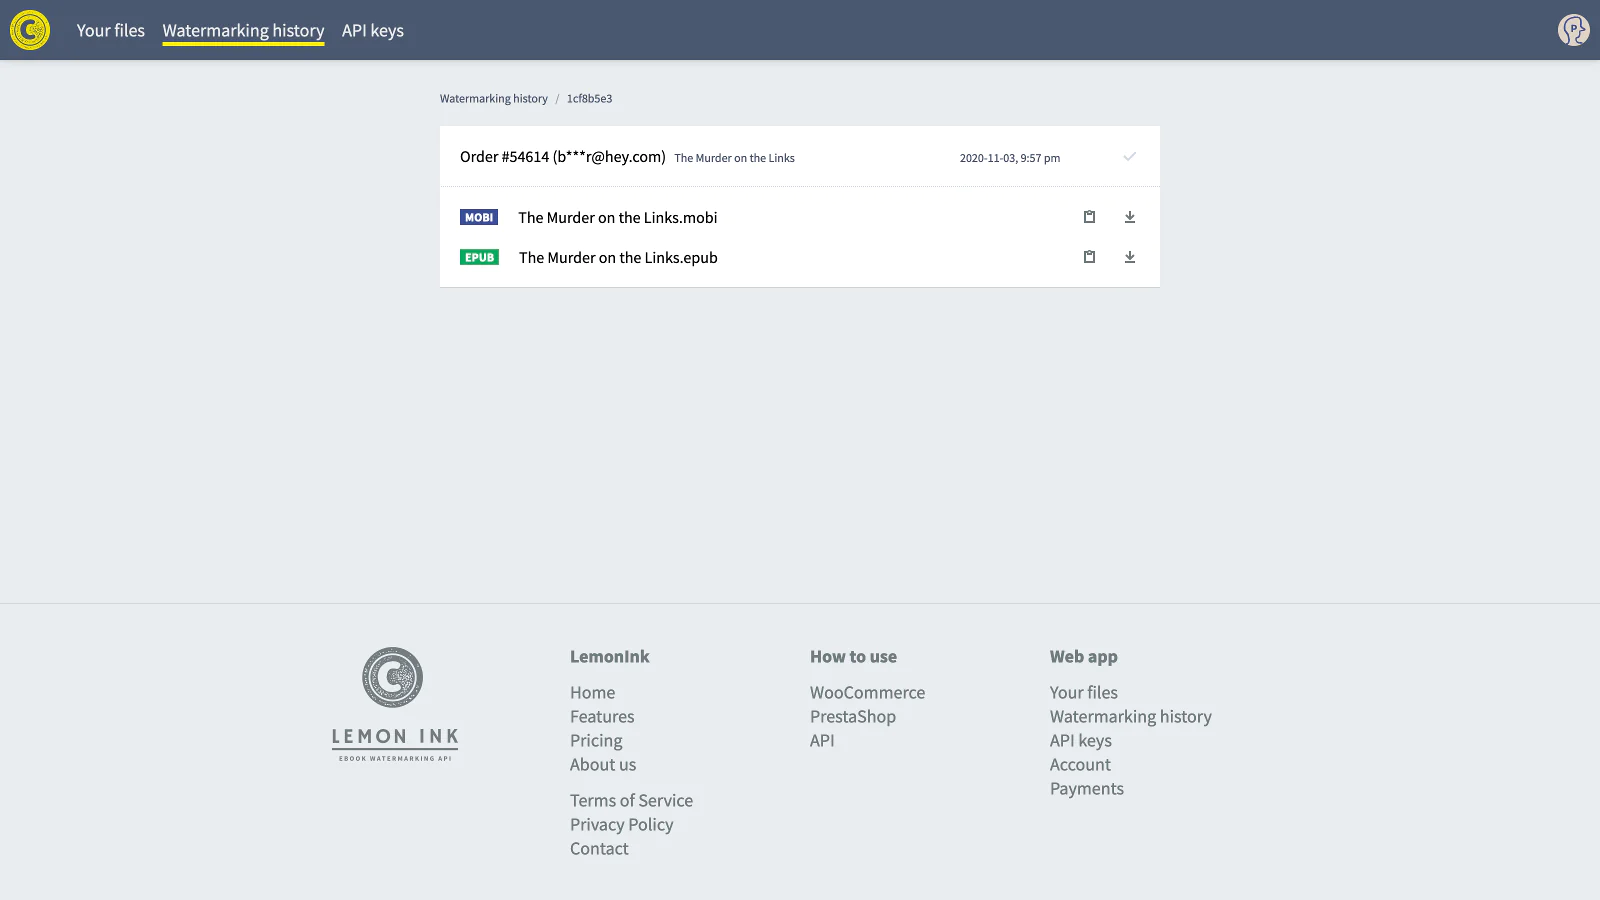Read the Terms of Service
This screenshot has height=900, width=1600.
coord(631,801)
